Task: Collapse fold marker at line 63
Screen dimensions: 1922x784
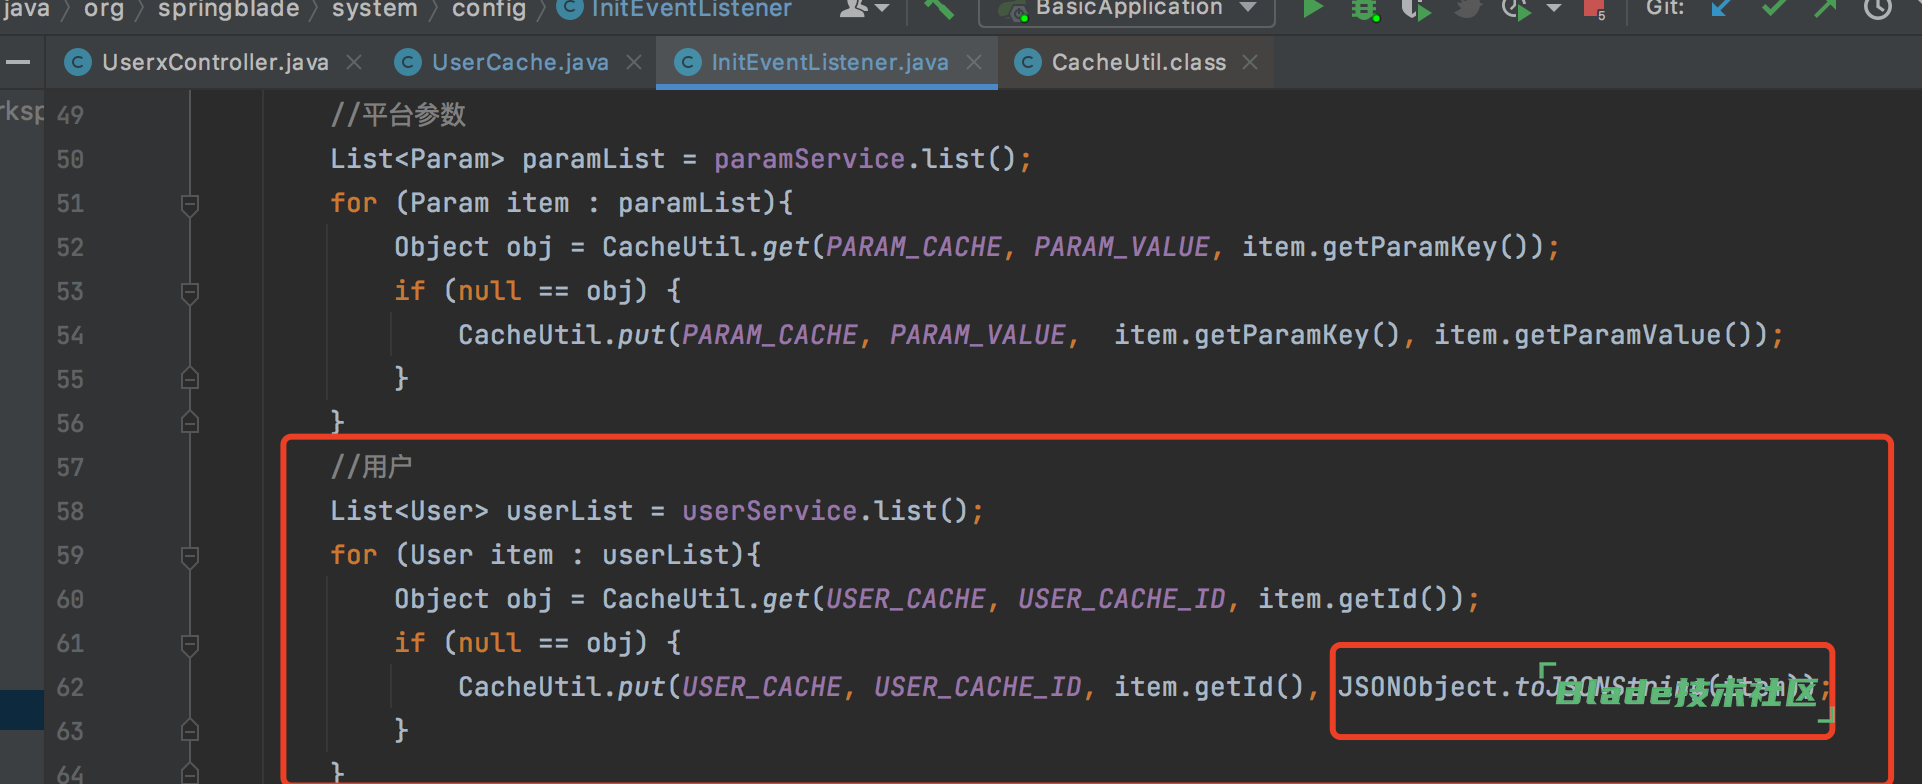Action: click(x=190, y=731)
